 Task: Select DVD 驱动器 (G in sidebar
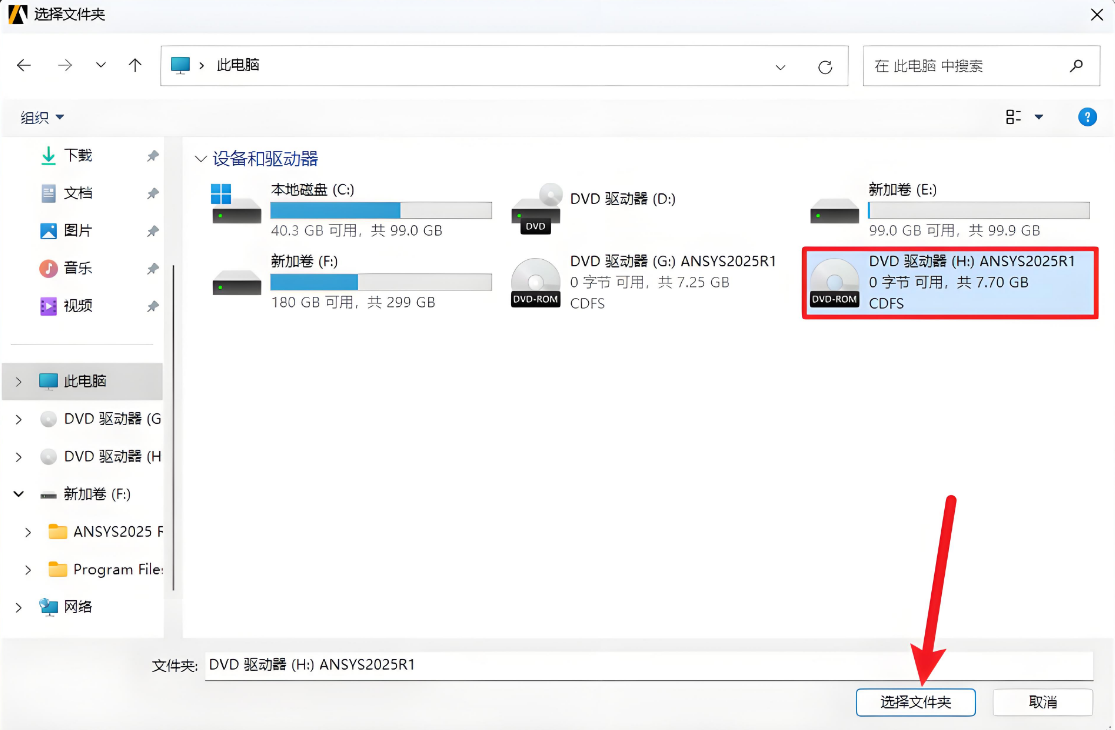[100, 419]
